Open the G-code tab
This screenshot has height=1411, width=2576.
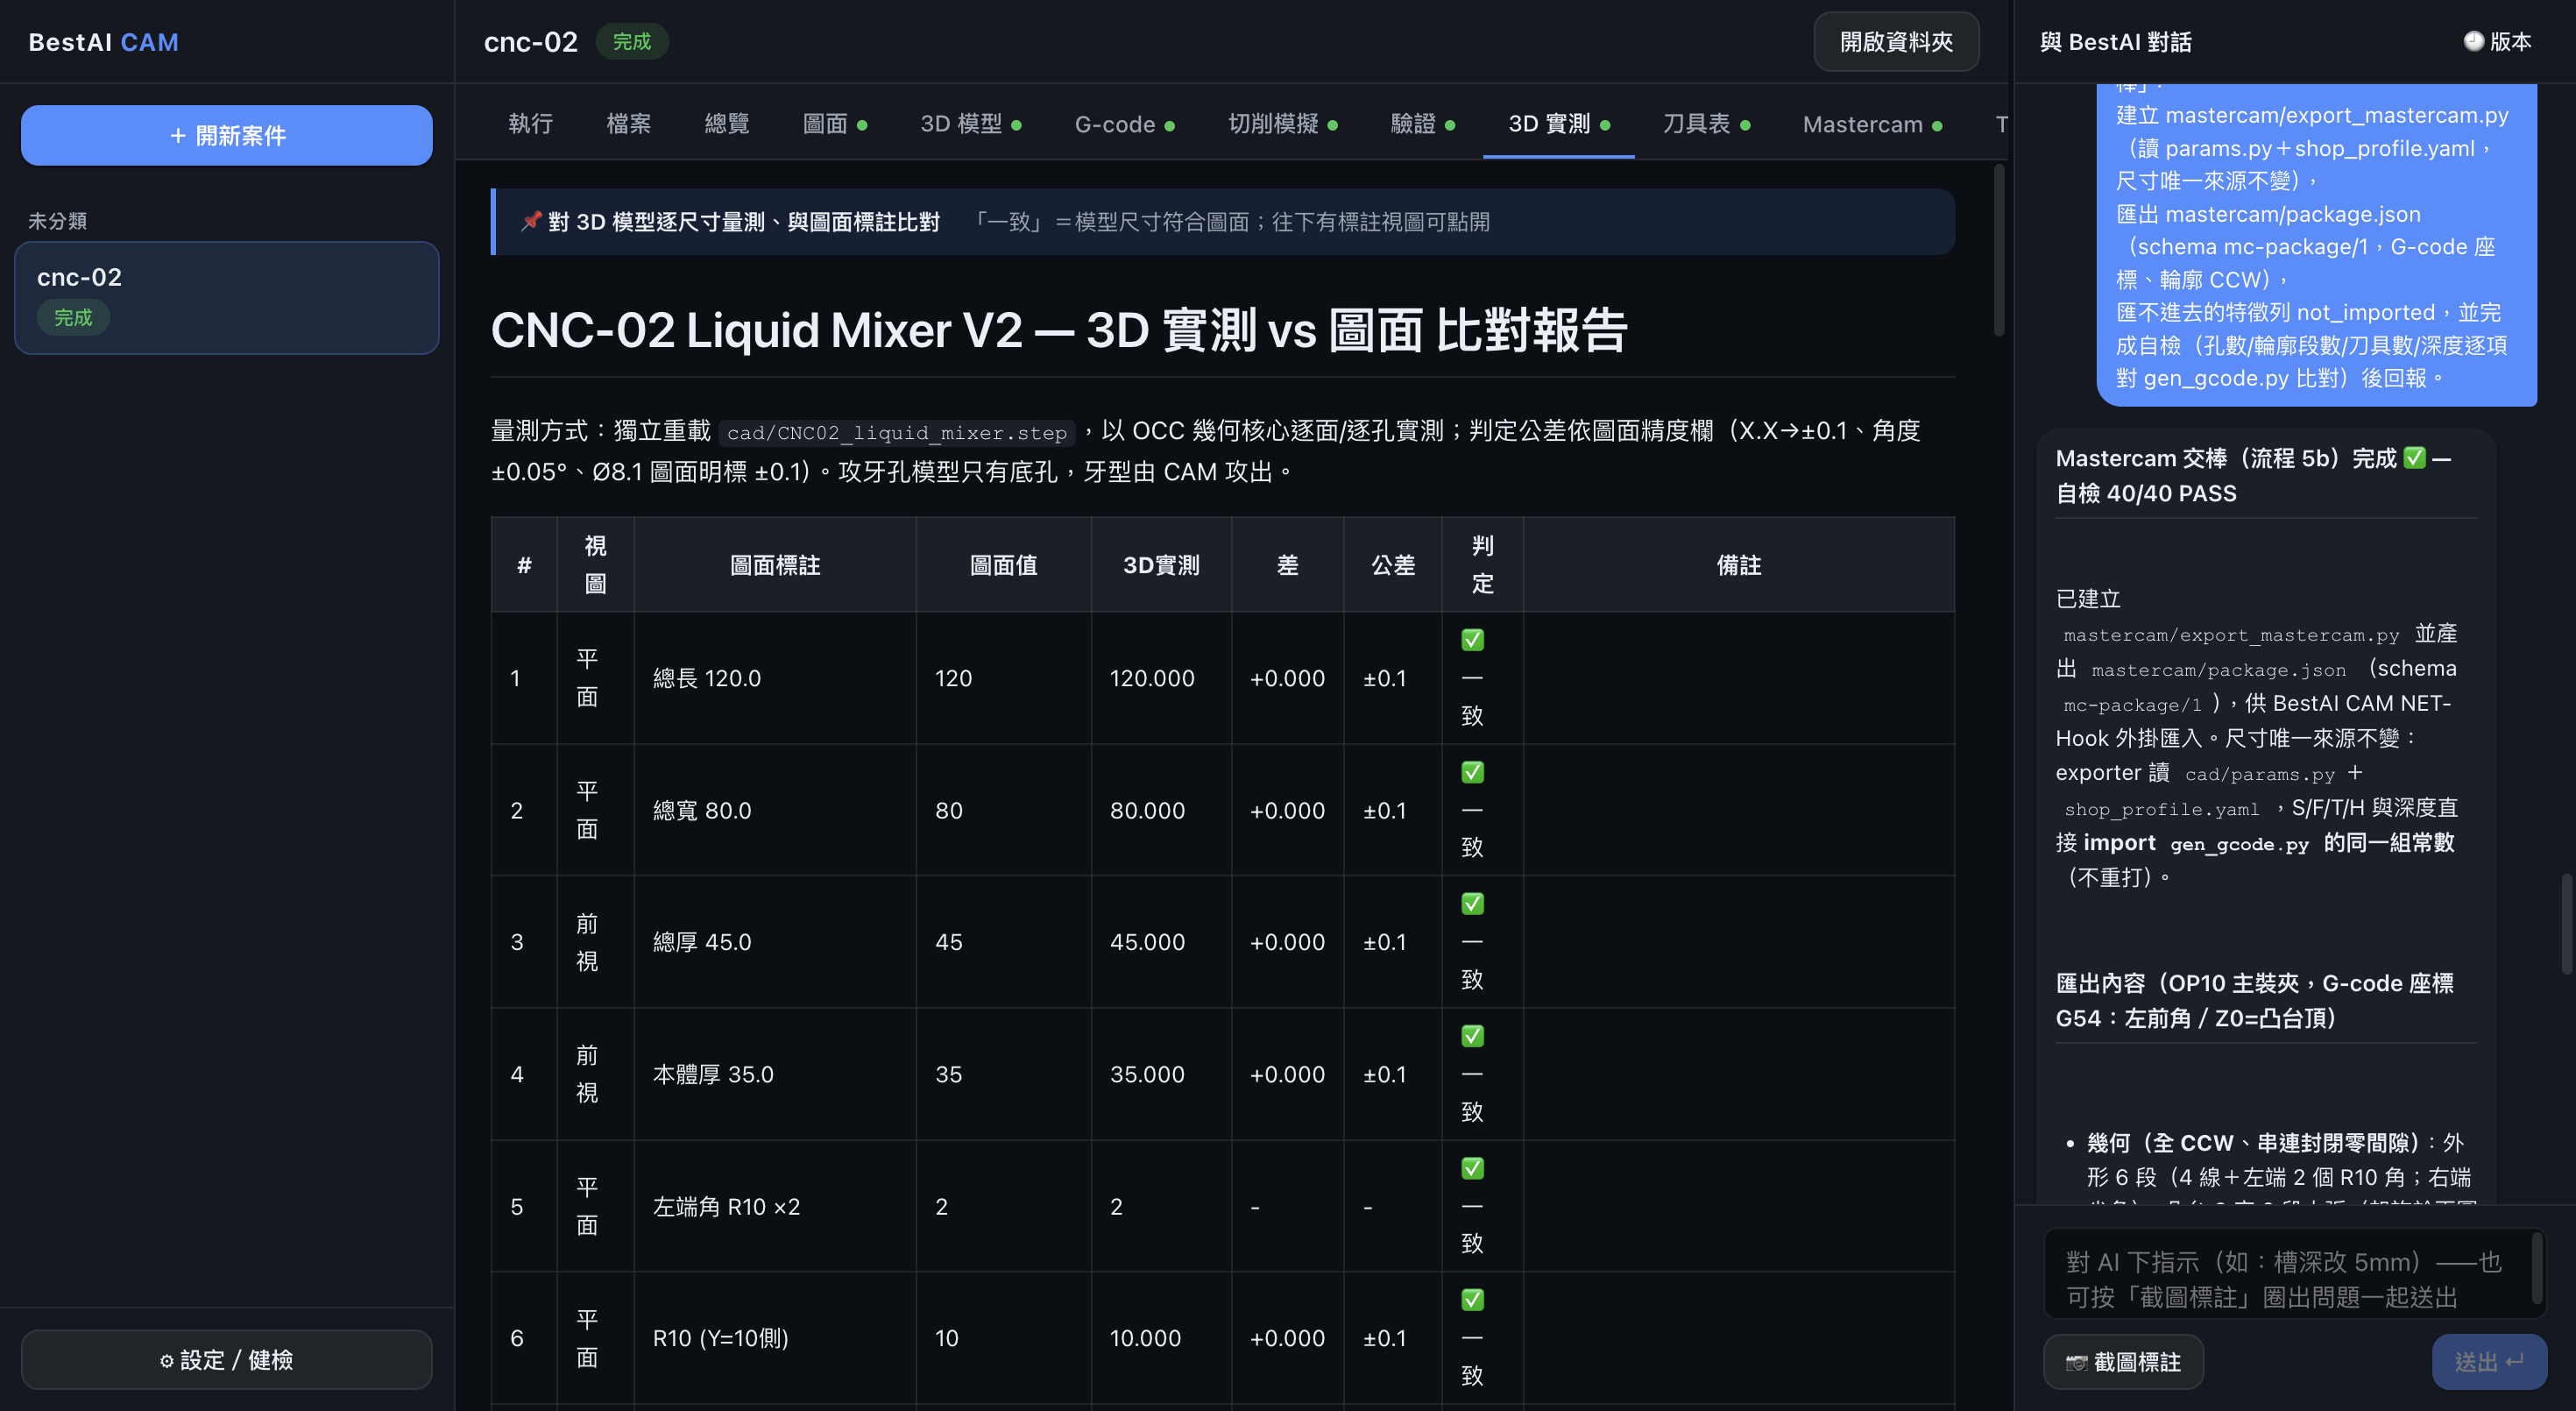click(x=1124, y=124)
